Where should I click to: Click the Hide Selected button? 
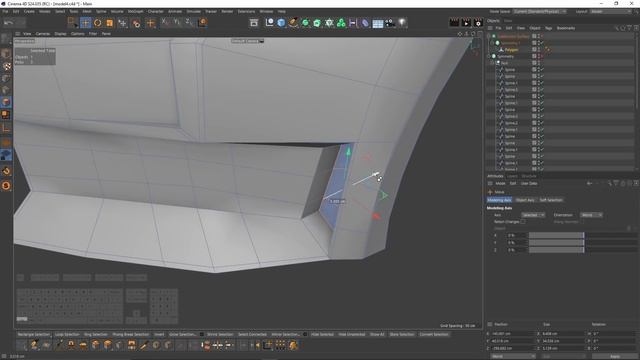(x=322, y=334)
